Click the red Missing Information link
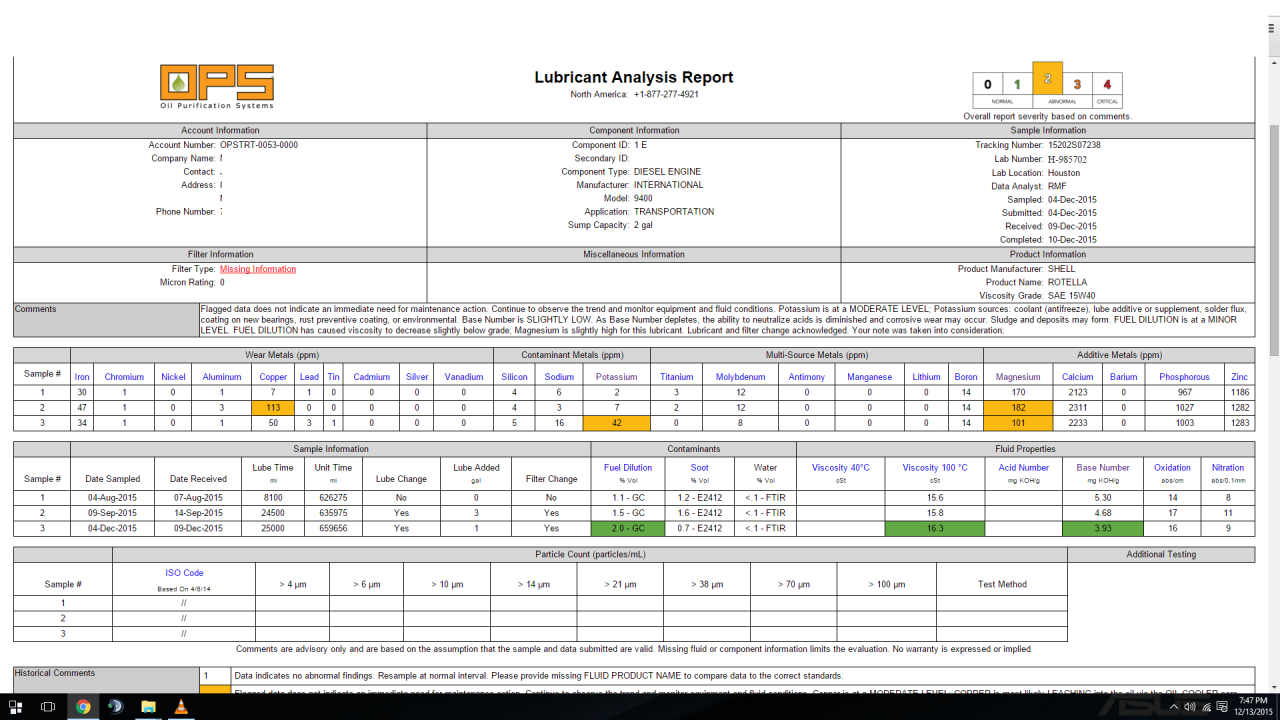 pos(257,269)
